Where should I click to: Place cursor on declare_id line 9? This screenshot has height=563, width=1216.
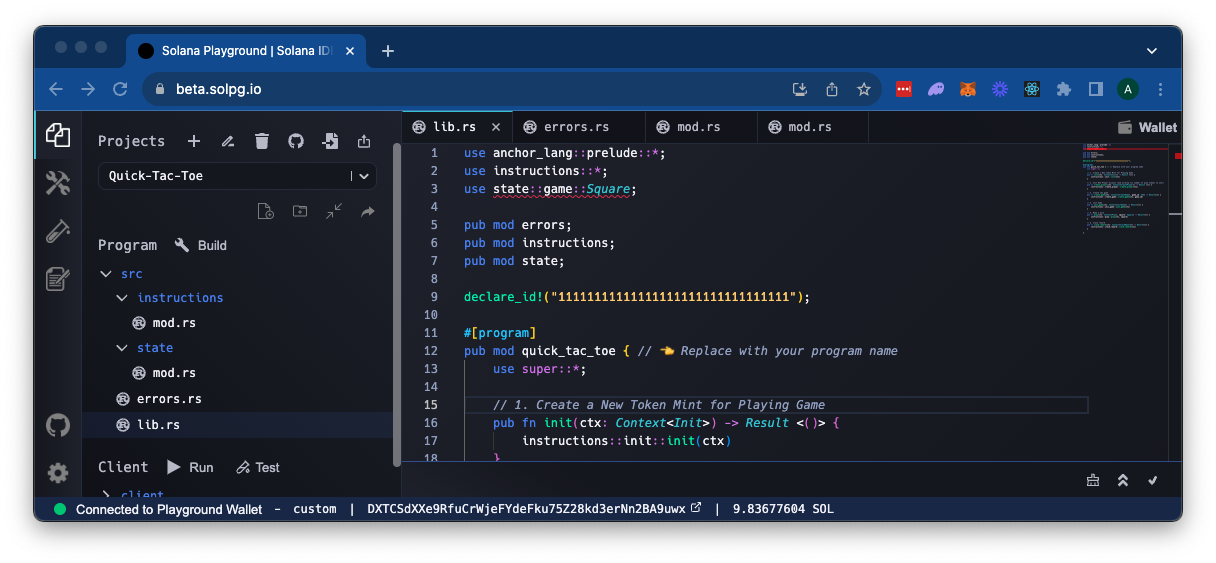click(x=636, y=297)
